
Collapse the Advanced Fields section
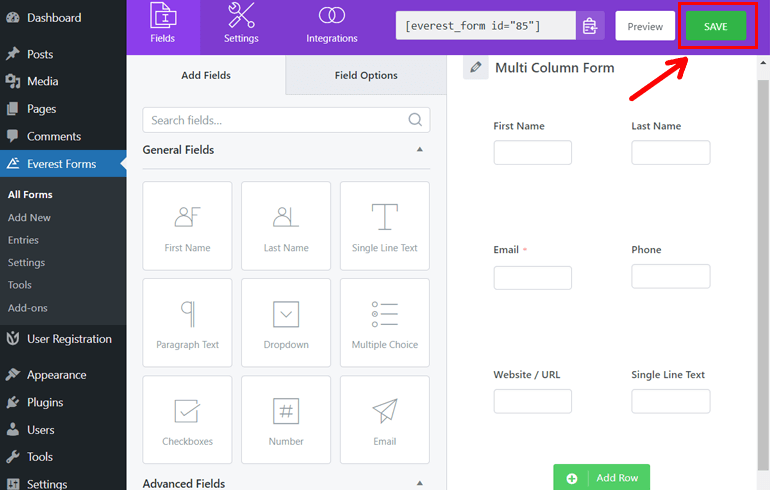(x=419, y=484)
